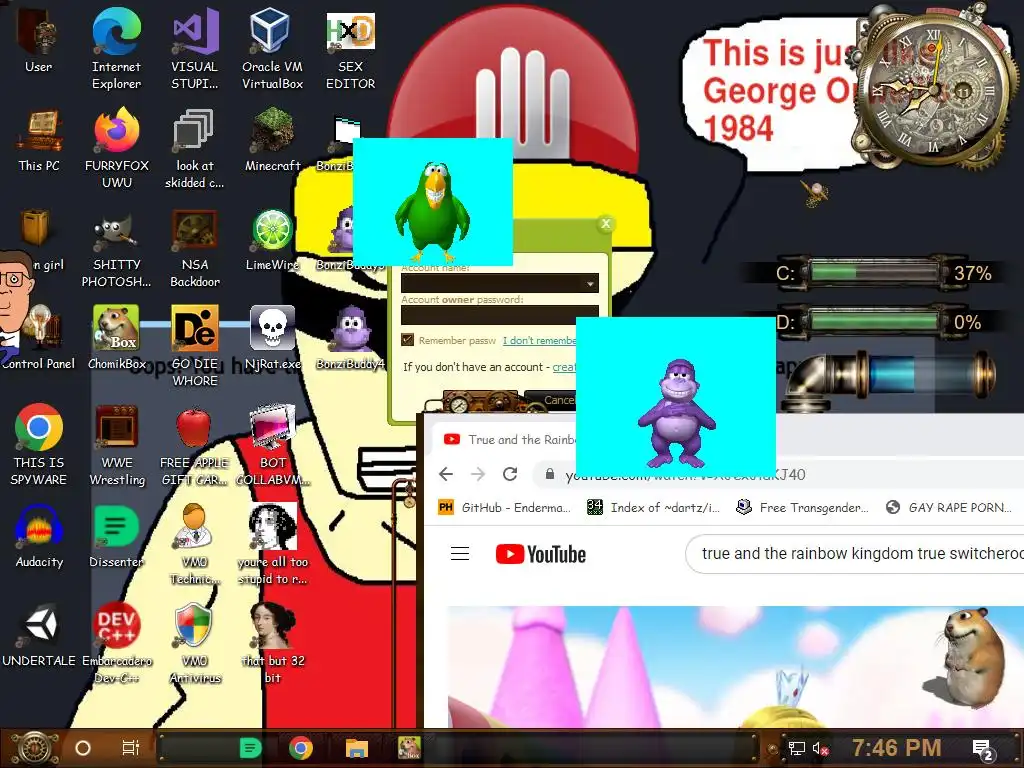Click the YouTube logo
Viewport: 1024px width, 768px height.
coord(541,554)
